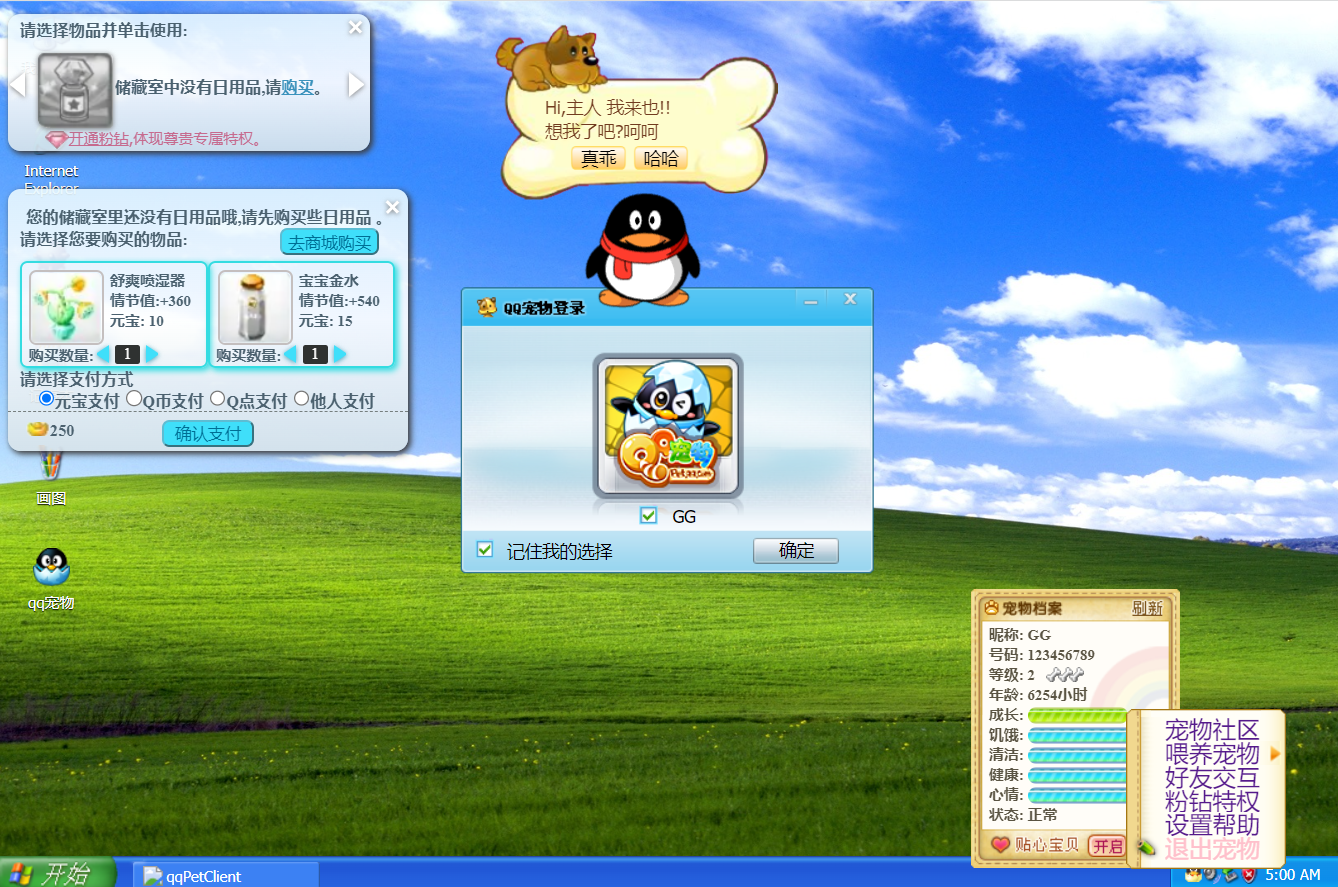Click the paw icon in 宠物档案

pos(991,607)
